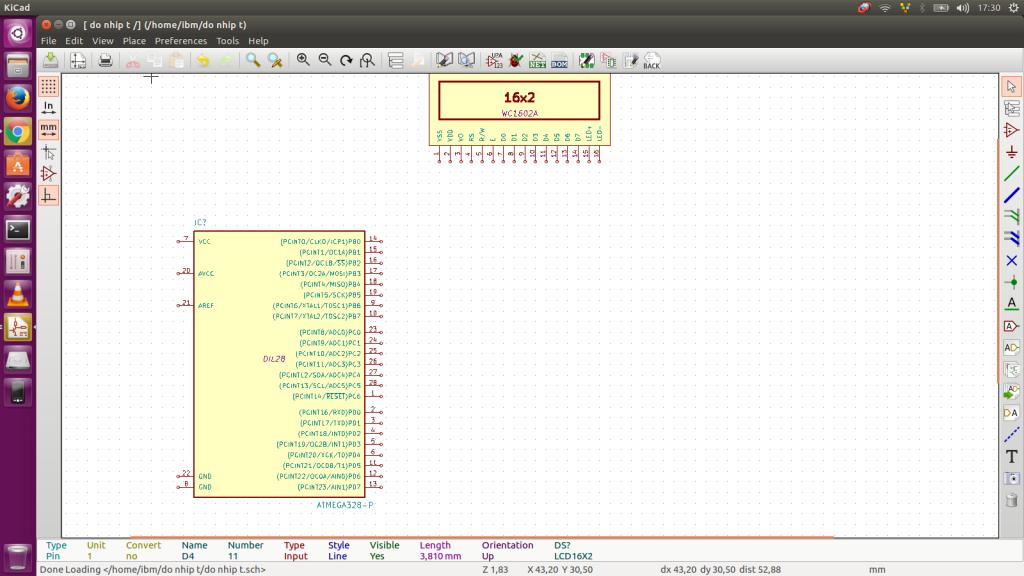Screen dimensions: 1024x576
Task: Run the electrical rules check (ladybug icon)
Action: pos(516,61)
